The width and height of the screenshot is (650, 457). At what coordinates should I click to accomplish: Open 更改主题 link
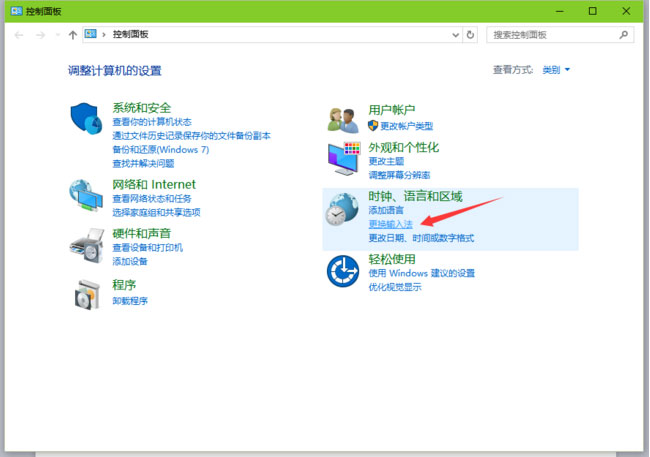[x=386, y=161]
